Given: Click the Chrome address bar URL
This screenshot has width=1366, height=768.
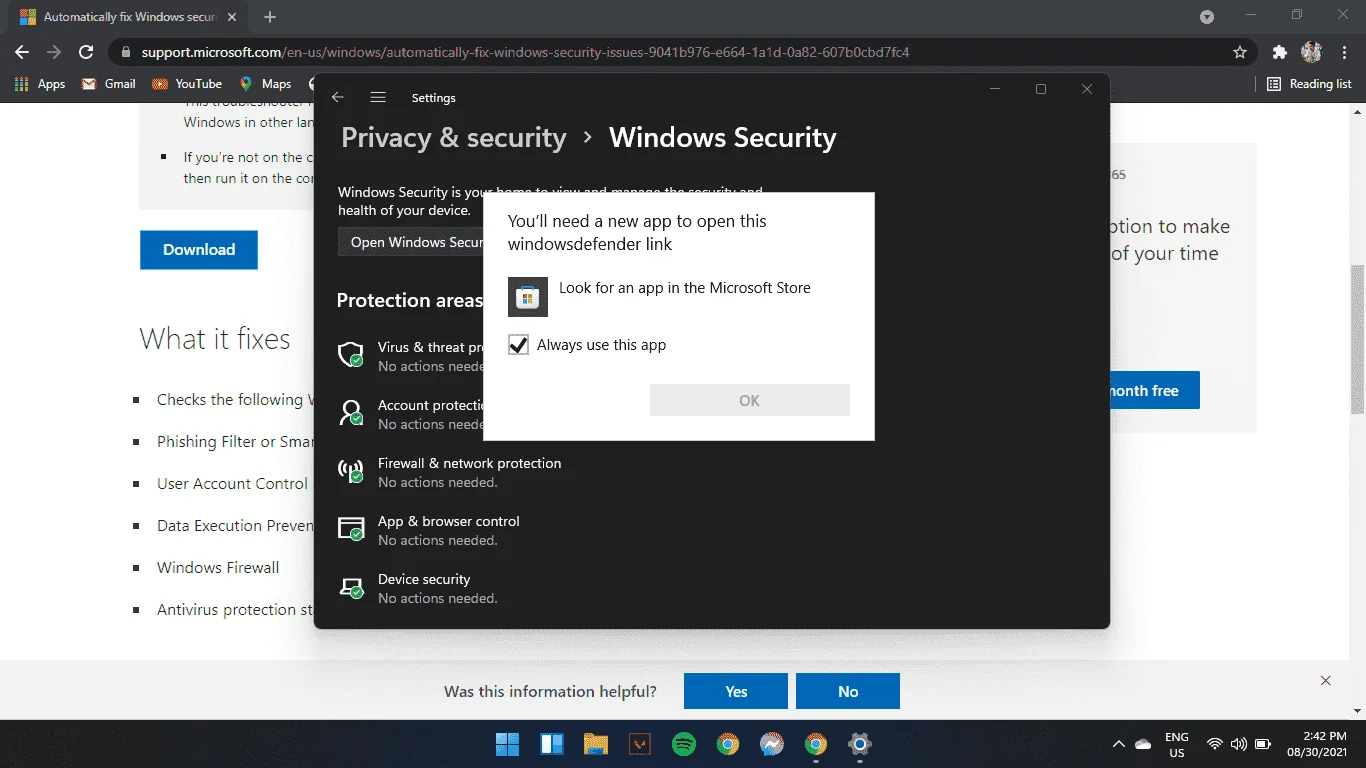Looking at the screenshot, I should click(525, 52).
